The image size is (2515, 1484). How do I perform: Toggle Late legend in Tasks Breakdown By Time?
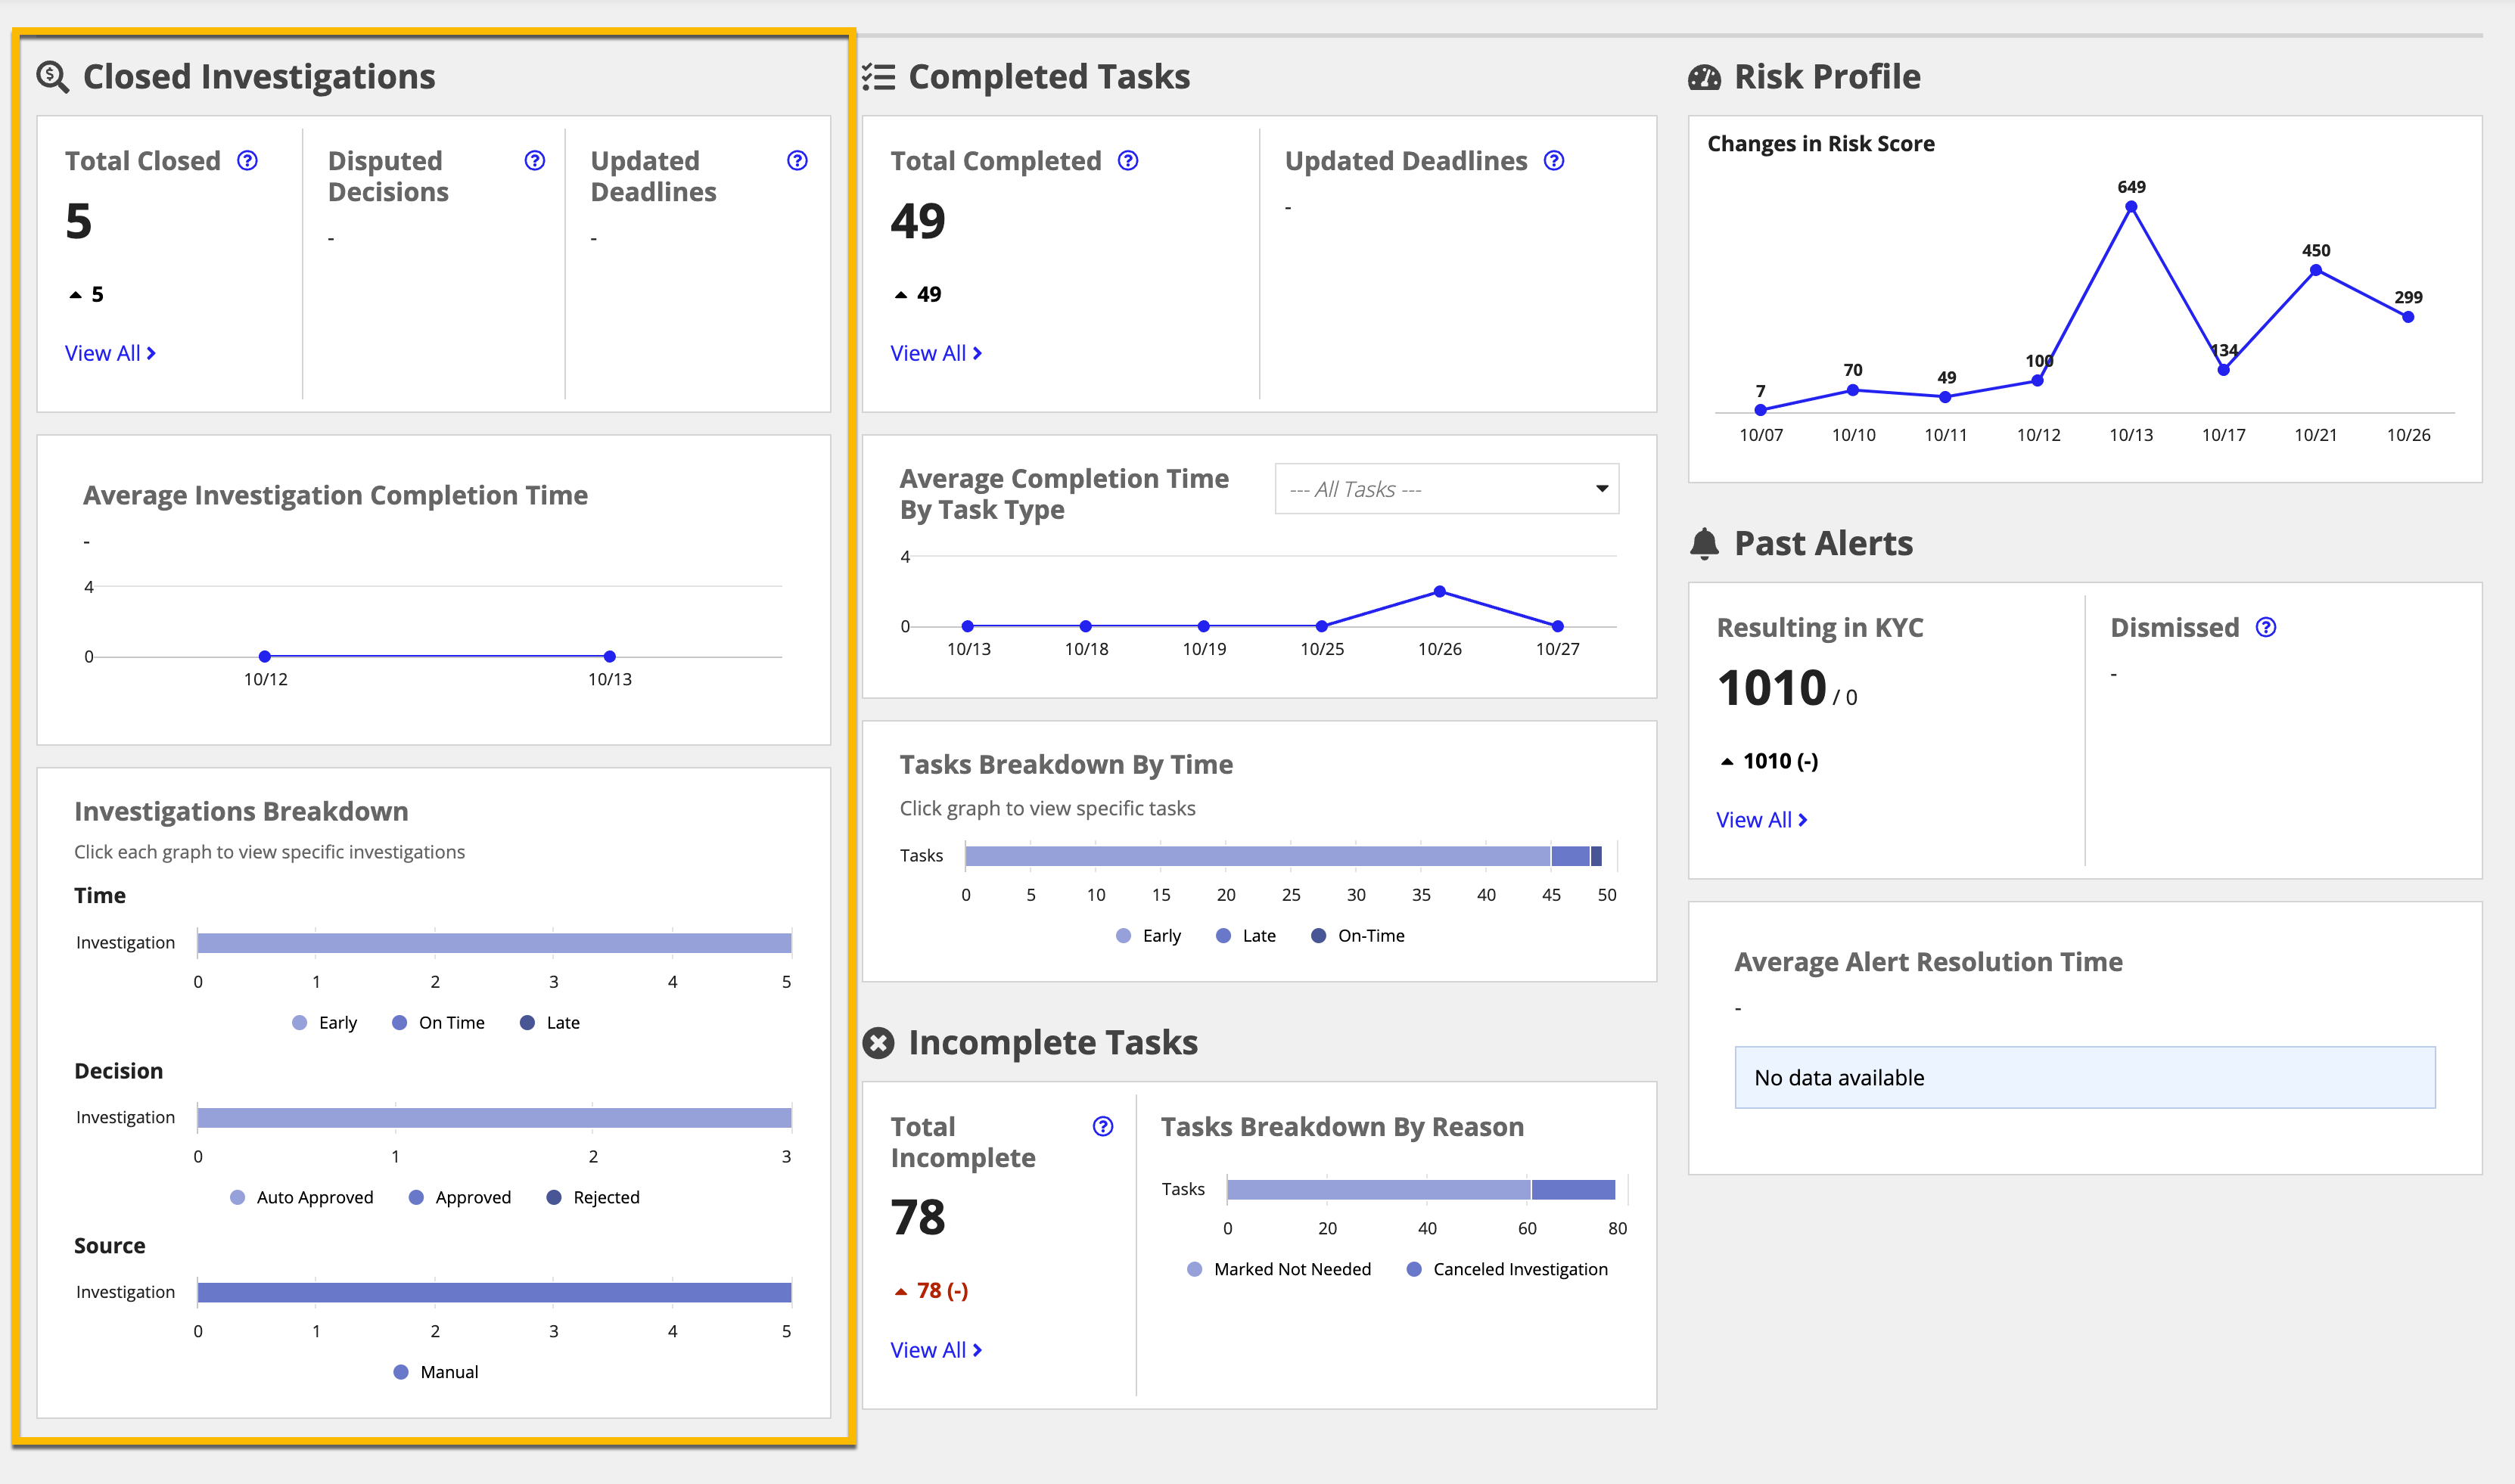point(1246,936)
